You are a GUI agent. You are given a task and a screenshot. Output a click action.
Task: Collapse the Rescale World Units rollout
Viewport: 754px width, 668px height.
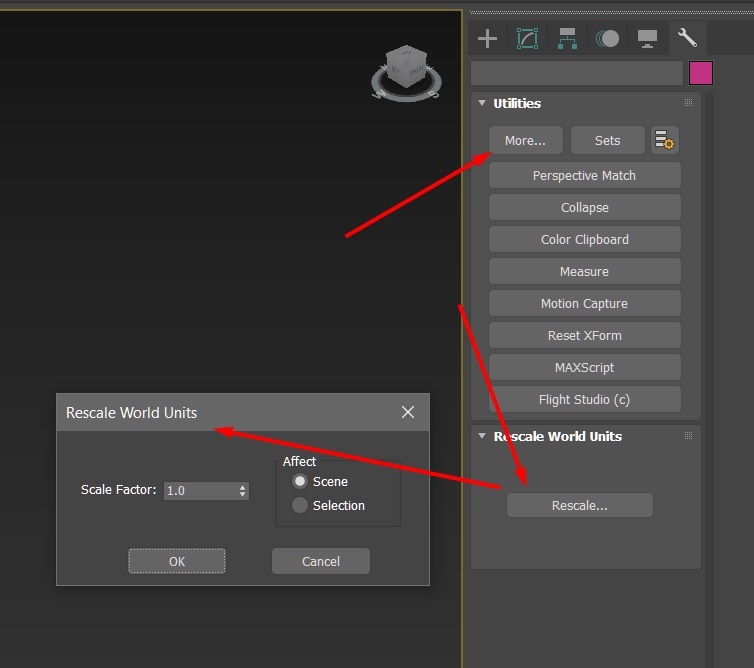pos(482,436)
